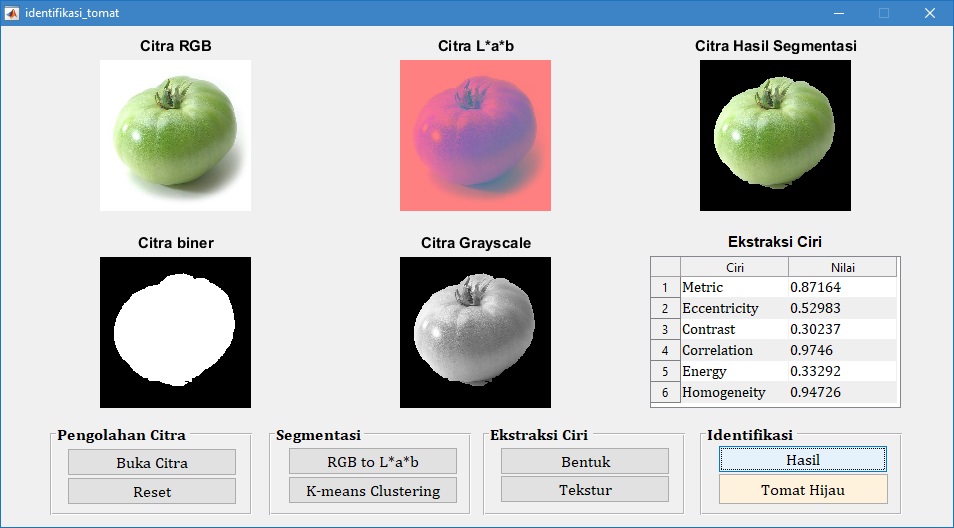The width and height of the screenshot is (954, 528).
Task: Click the Nilai column header
Action: 842,267
